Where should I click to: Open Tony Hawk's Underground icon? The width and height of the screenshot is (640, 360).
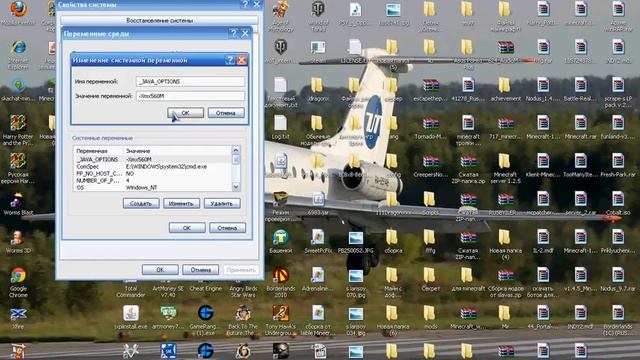(x=280, y=321)
